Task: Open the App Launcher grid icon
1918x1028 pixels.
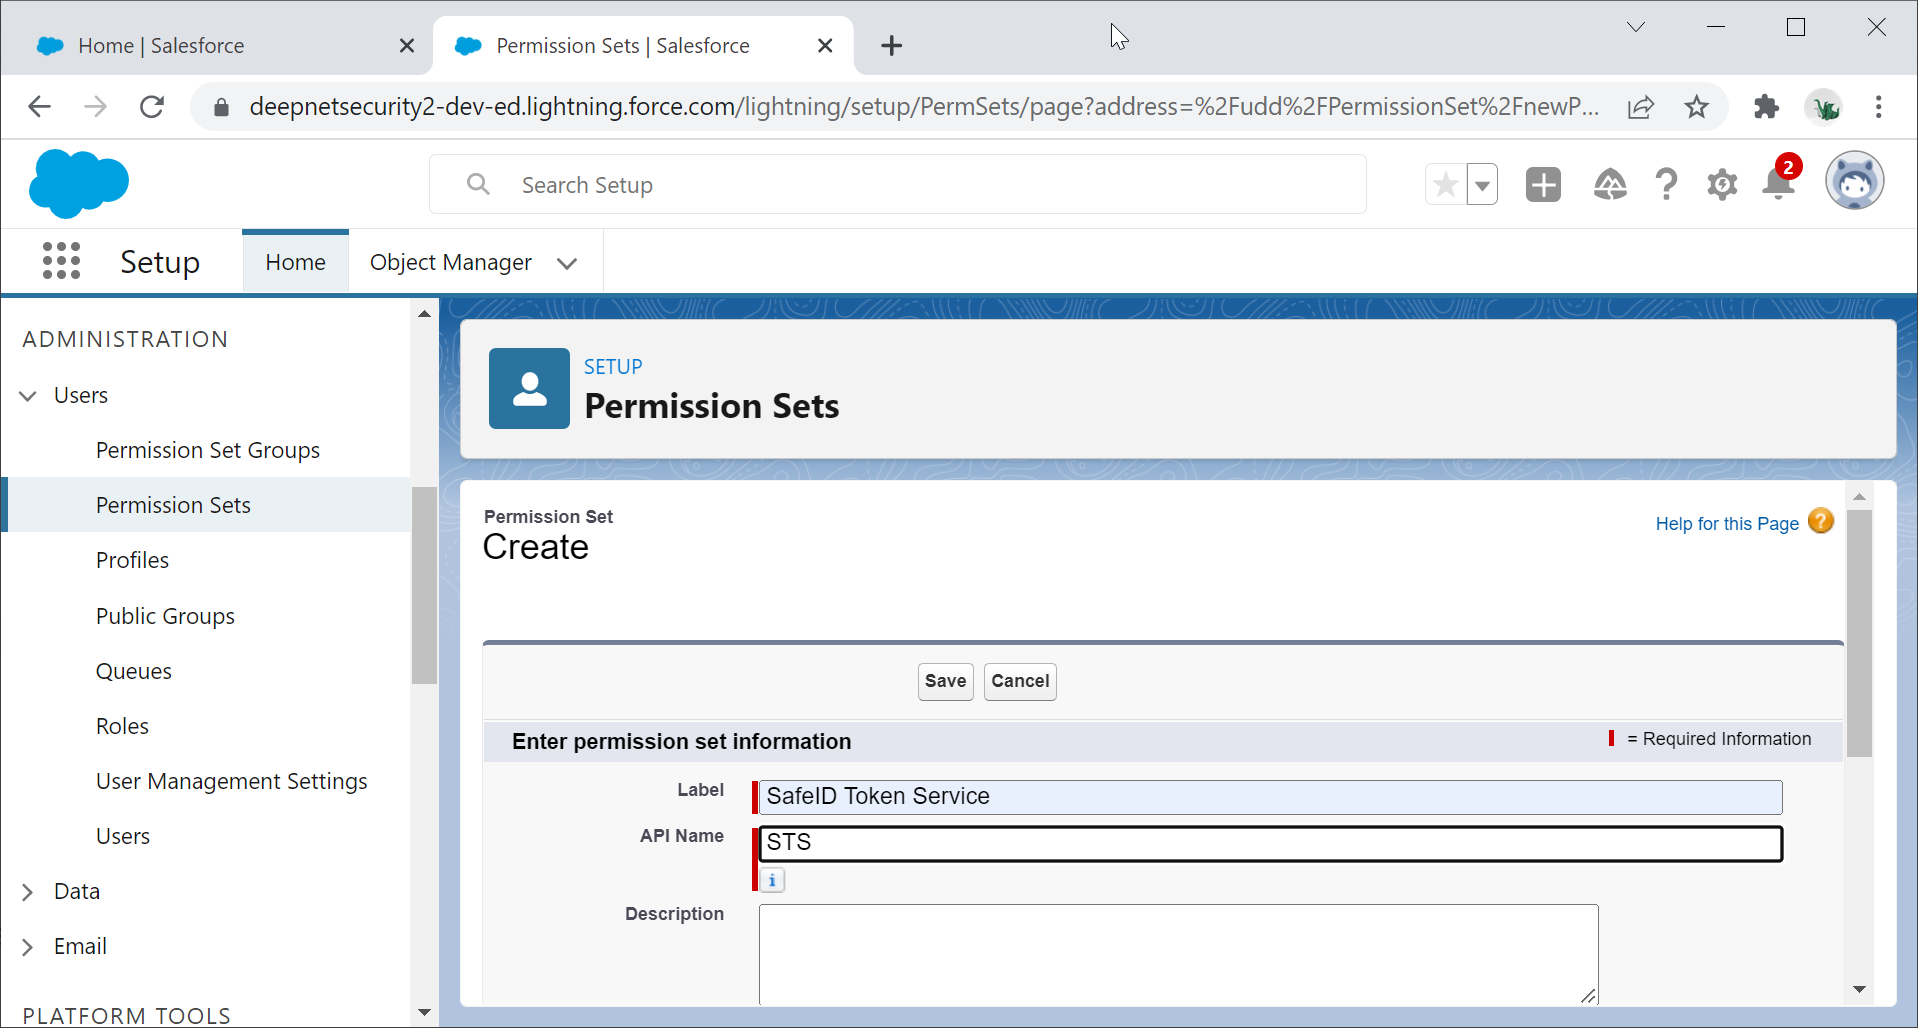Action: pyautogui.click(x=61, y=261)
